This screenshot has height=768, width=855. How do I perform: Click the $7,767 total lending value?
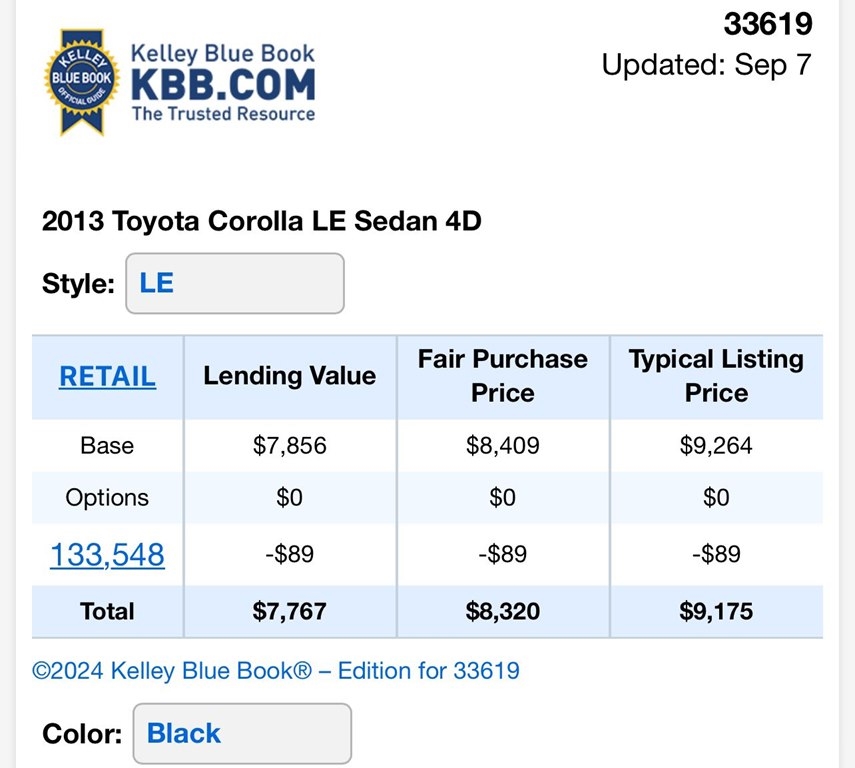[289, 611]
